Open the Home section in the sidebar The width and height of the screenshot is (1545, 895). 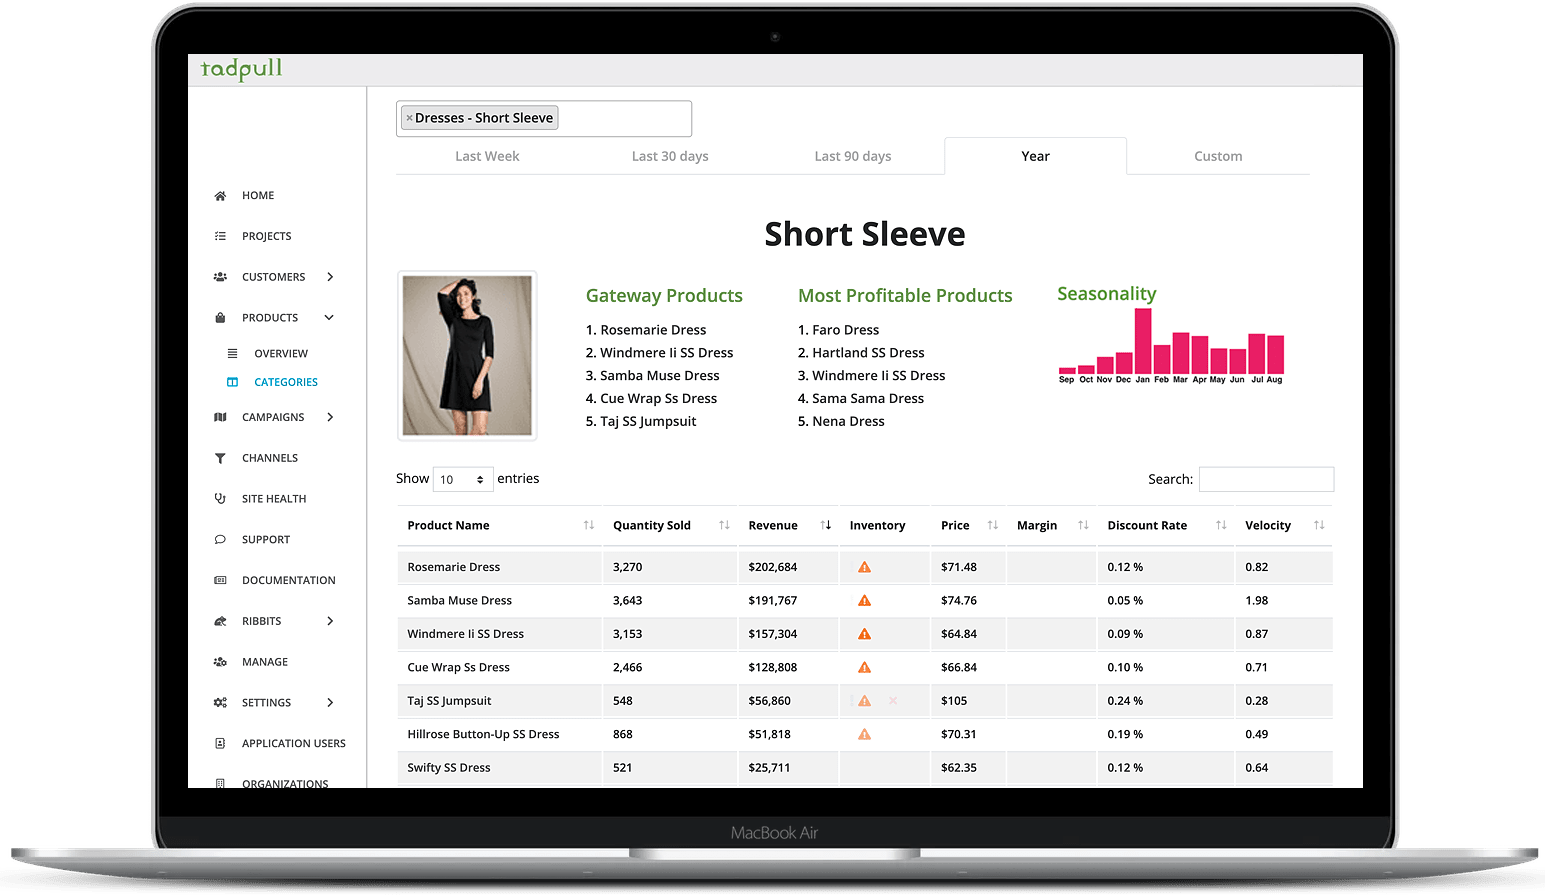[257, 195]
